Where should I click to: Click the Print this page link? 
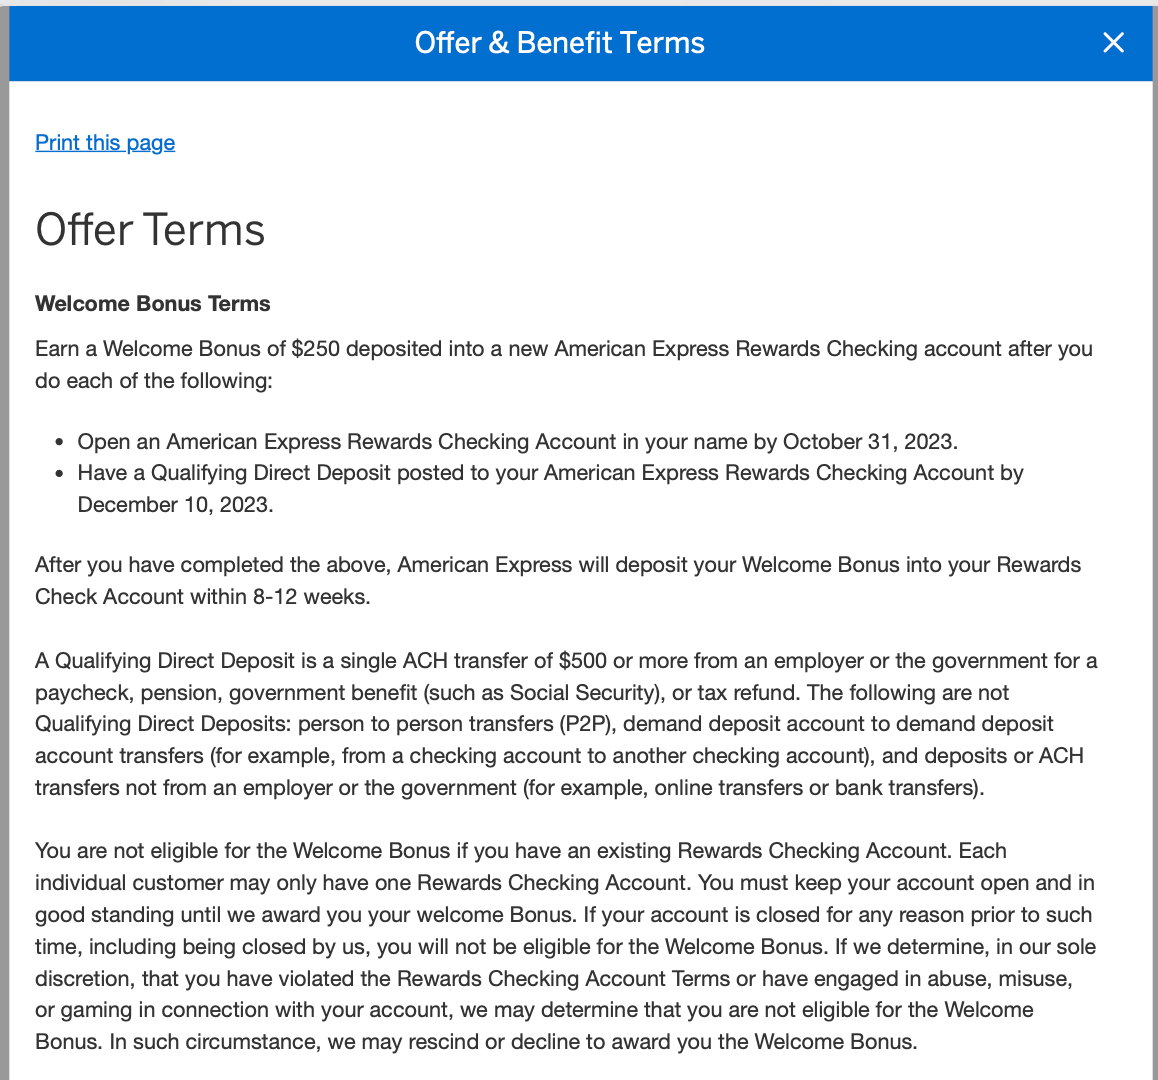pyautogui.click(x=105, y=143)
